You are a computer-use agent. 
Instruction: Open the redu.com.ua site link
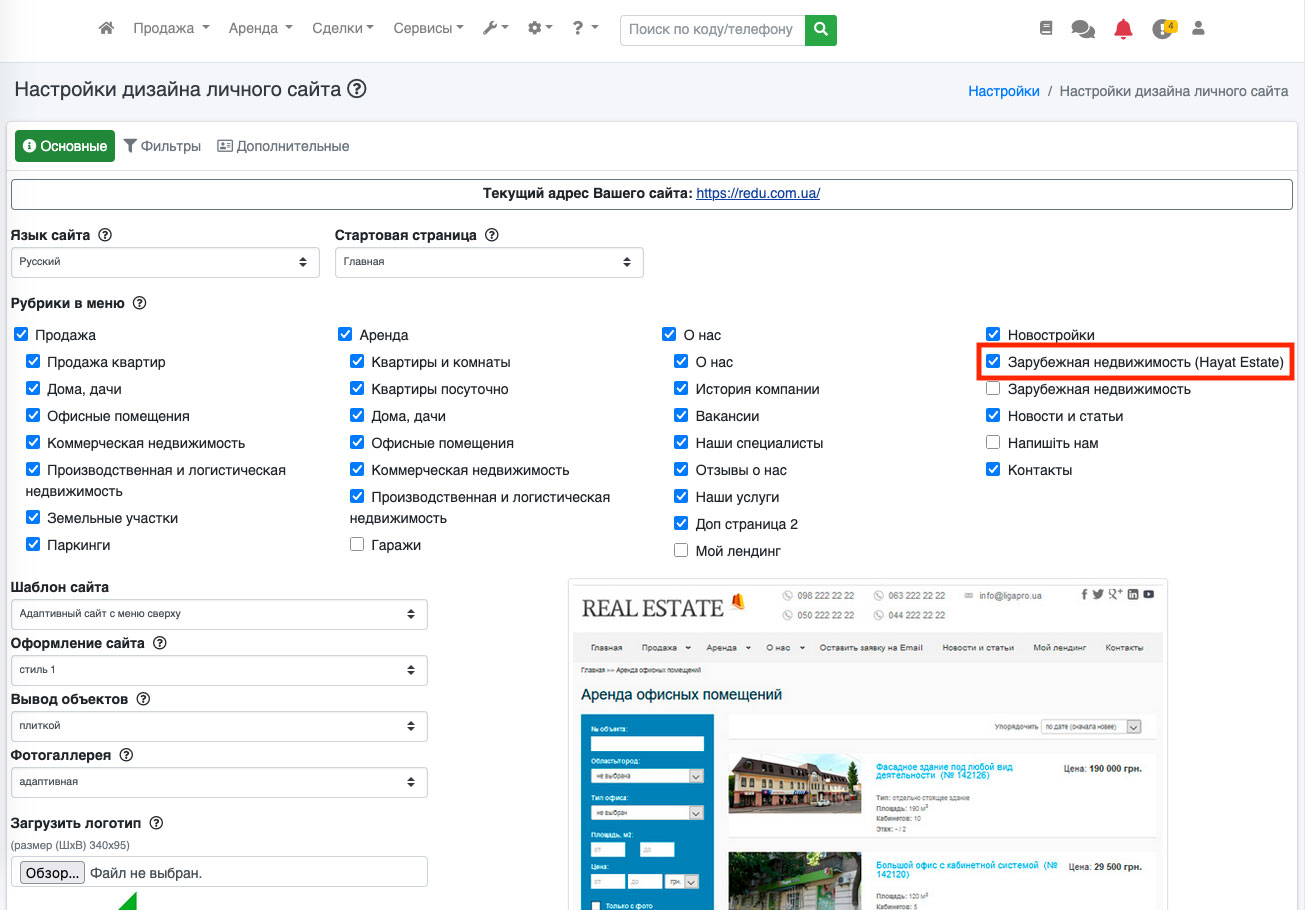[758, 193]
